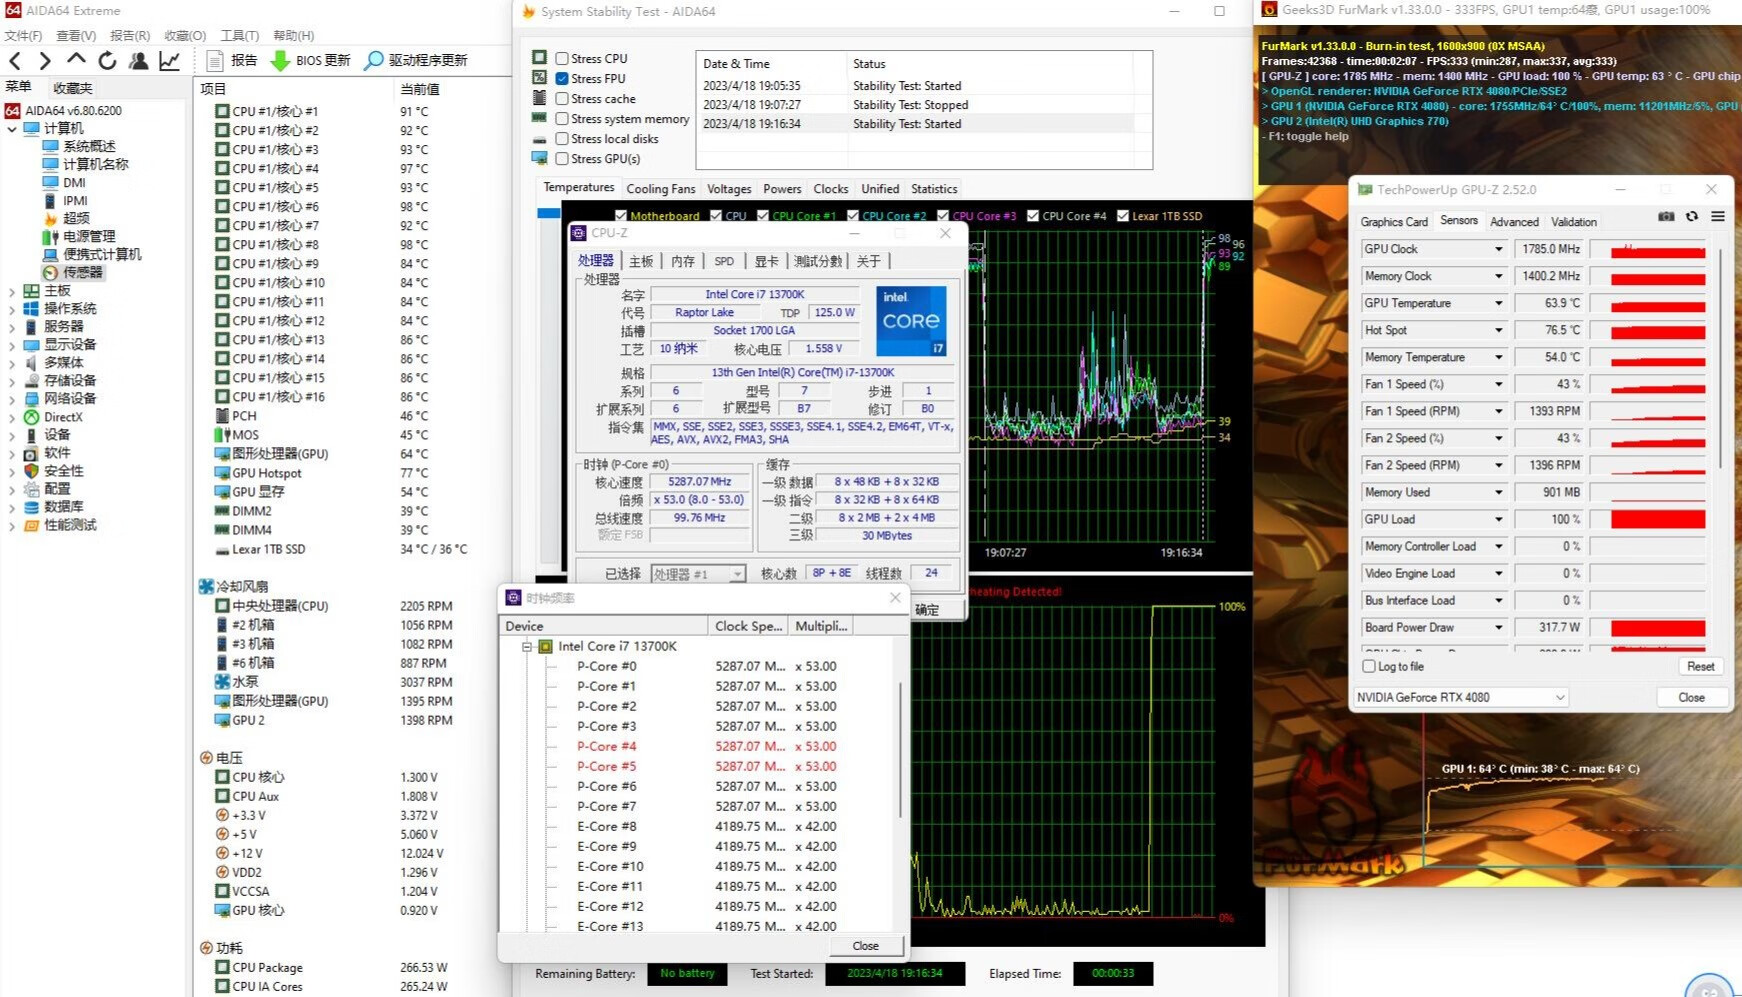Open the AIDA64 graph chart toolbar icon
The width and height of the screenshot is (1742, 997).
coord(169,61)
